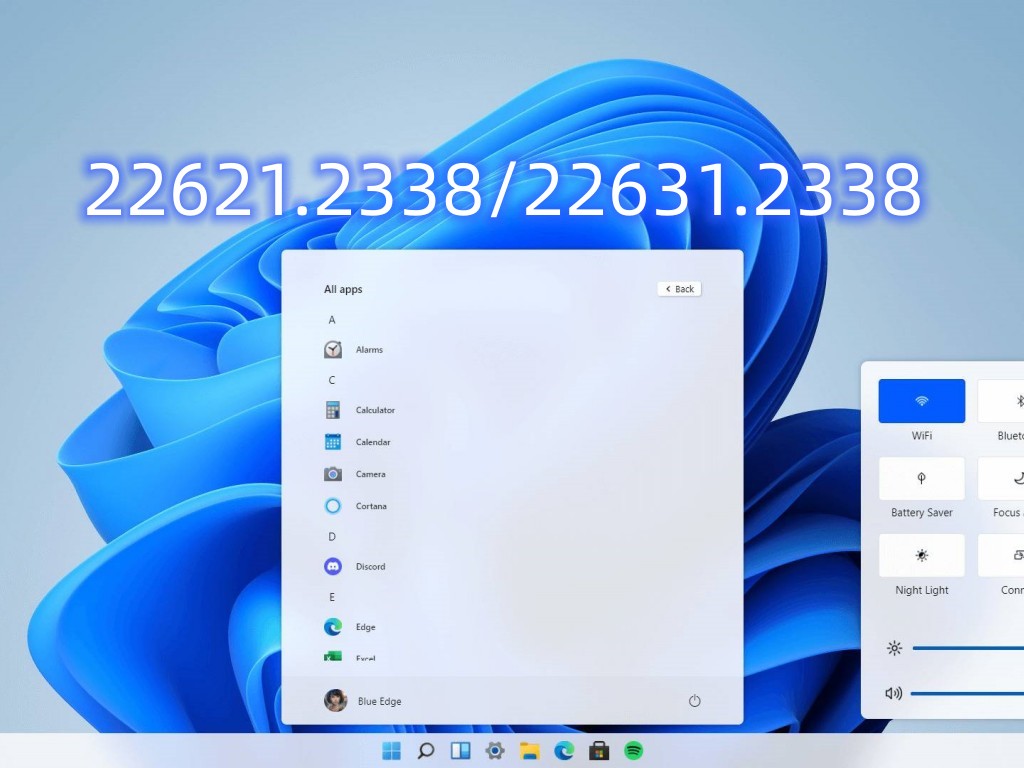
Task: Select the "Camera" text label
Action: point(370,474)
